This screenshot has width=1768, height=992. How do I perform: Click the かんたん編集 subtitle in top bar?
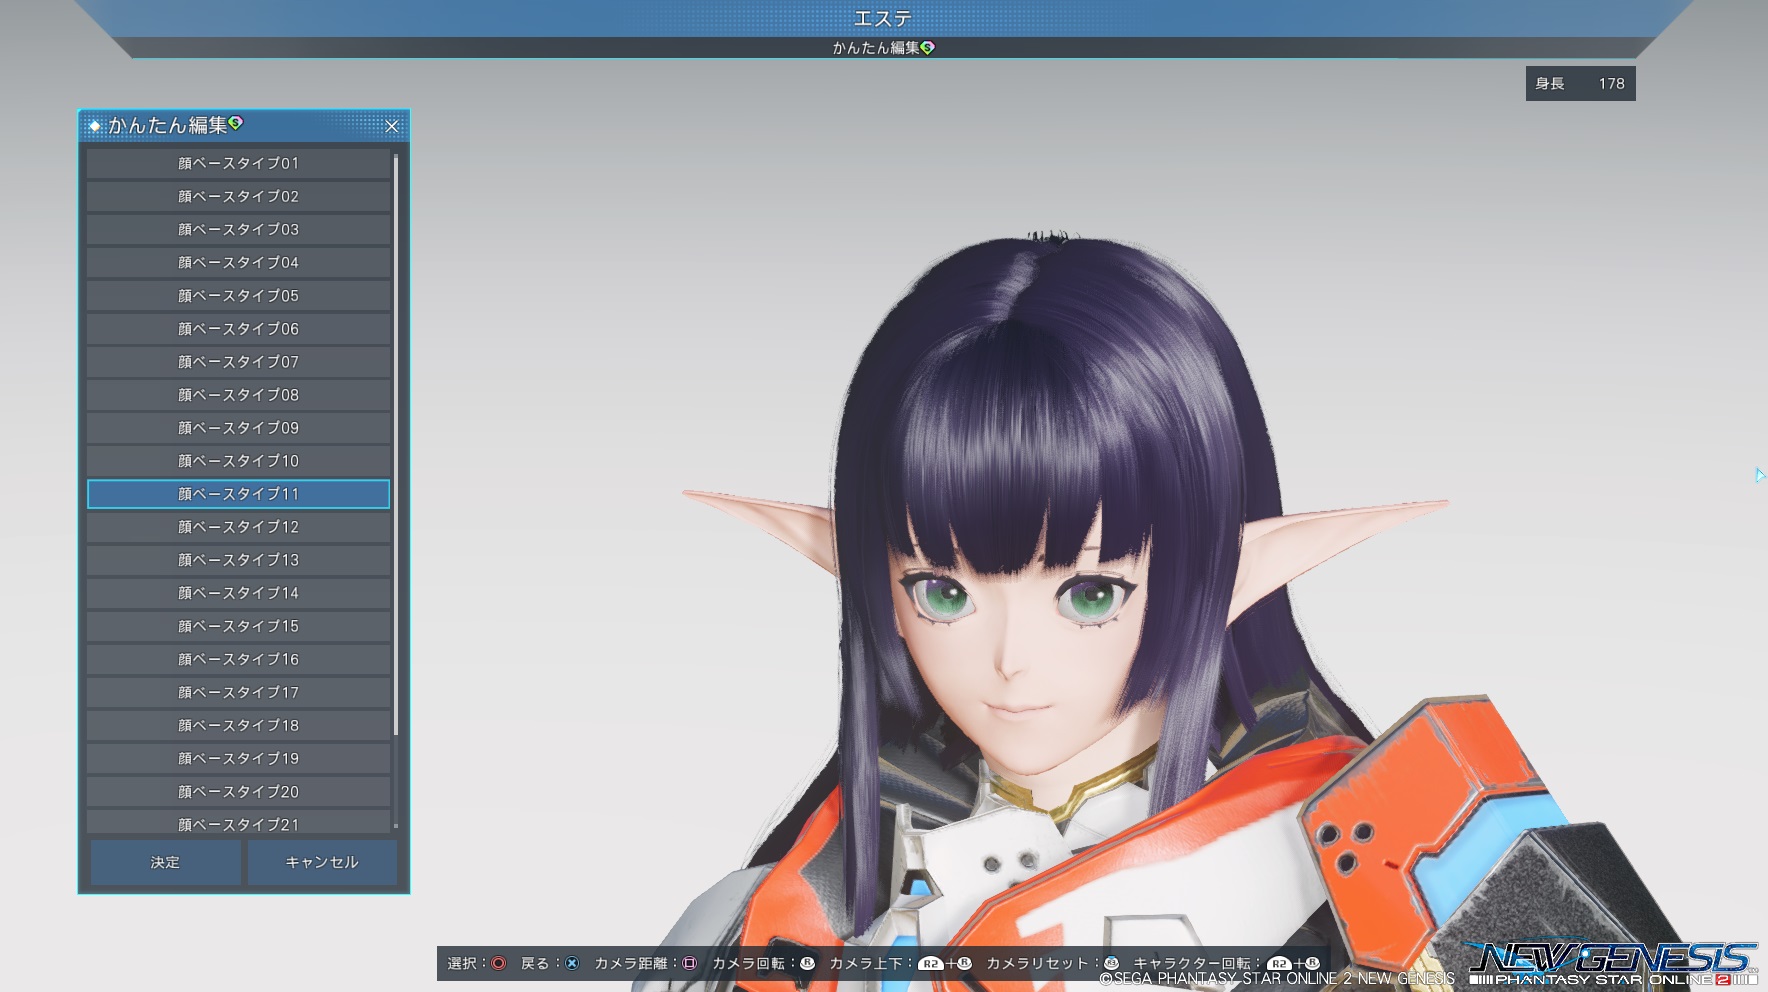tap(876, 47)
